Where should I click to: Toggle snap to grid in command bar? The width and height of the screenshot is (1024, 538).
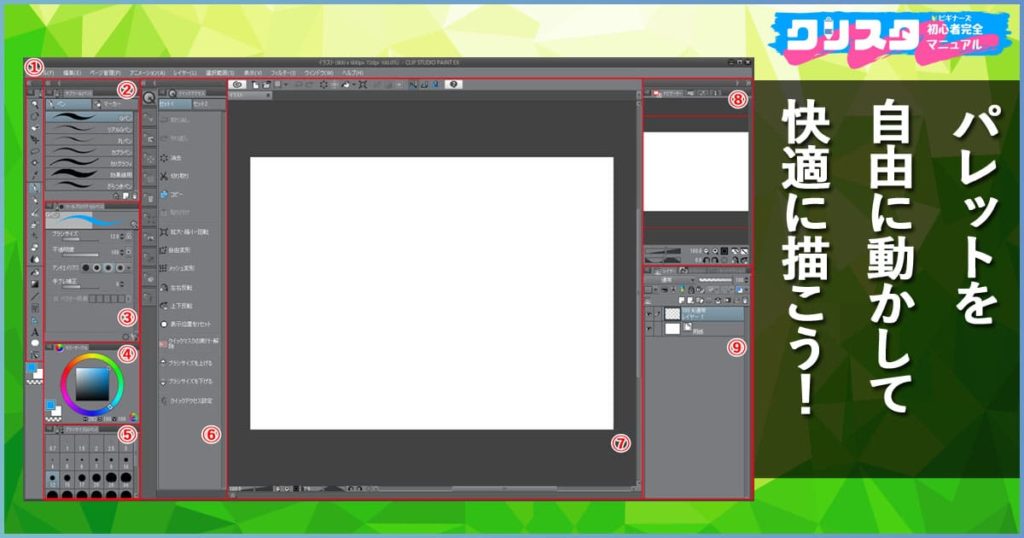click(434, 84)
